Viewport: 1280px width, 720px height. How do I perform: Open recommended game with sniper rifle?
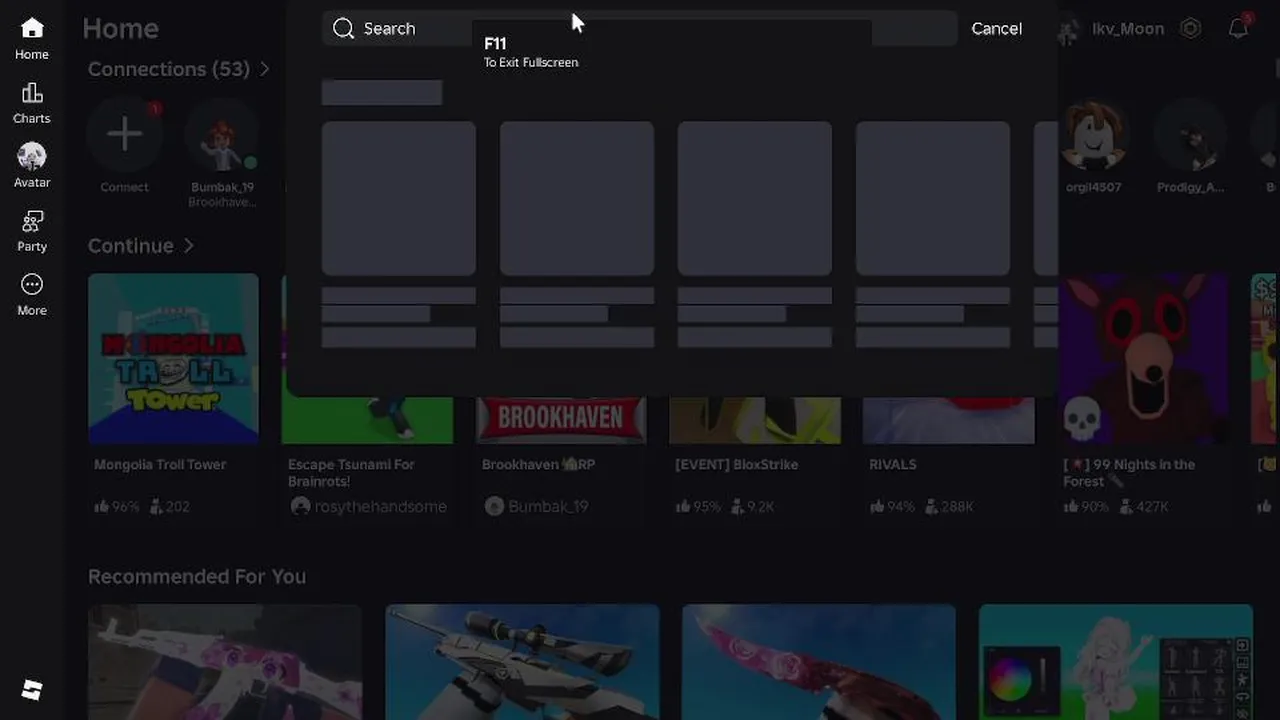(522, 662)
